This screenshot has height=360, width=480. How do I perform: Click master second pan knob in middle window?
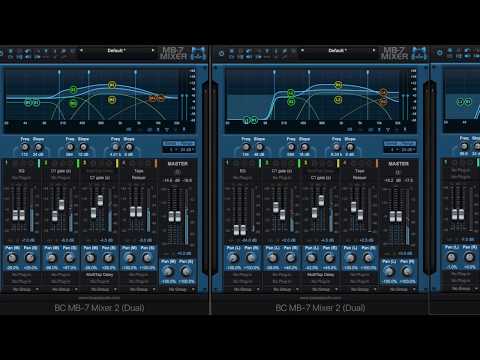tap(407, 271)
